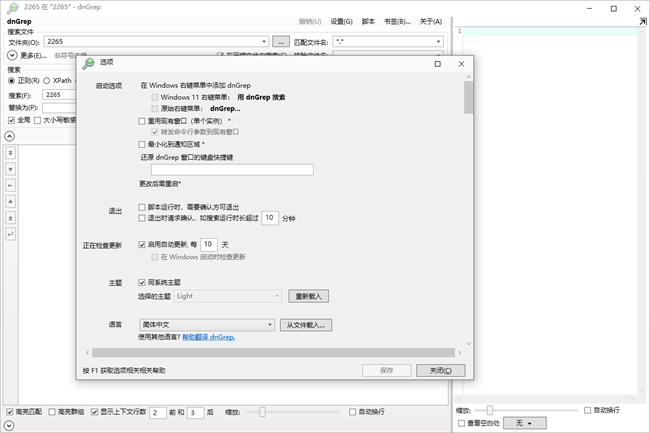The height and width of the screenshot is (433, 650).
Task: Maximize the 选项 dialog window
Action: [x=437, y=63]
